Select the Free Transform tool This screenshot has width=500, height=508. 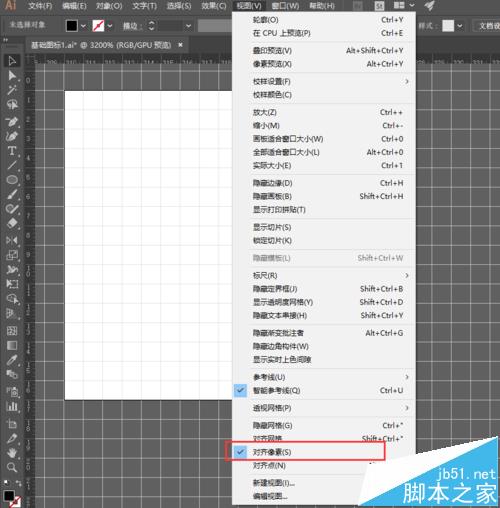pos(12,284)
